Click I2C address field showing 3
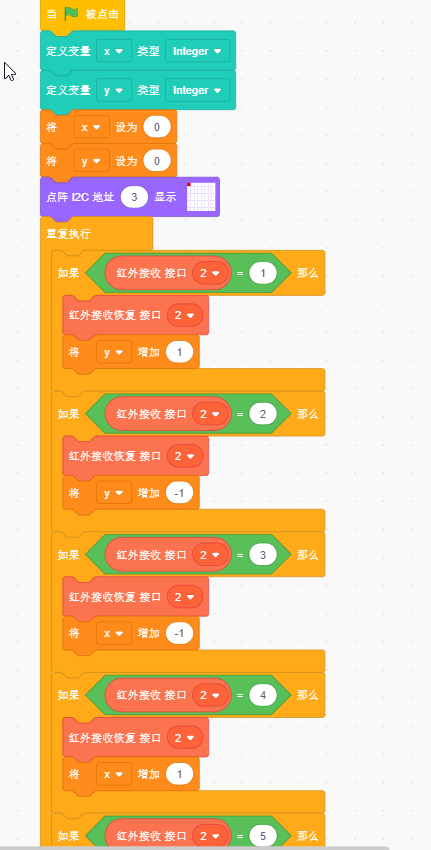 [x=134, y=197]
